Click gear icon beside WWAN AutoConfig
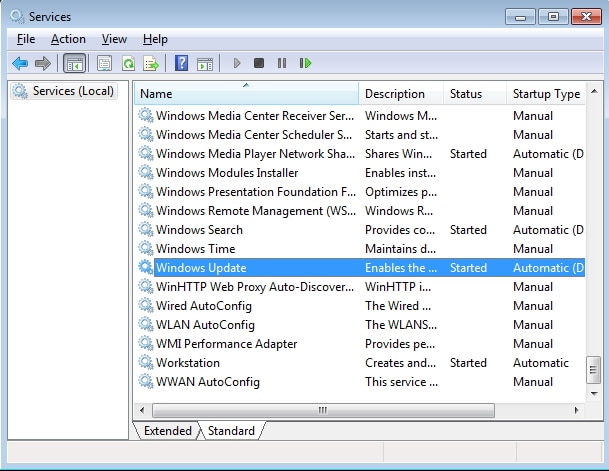609x471 pixels. pyautogui.click(x=146, y=381)
